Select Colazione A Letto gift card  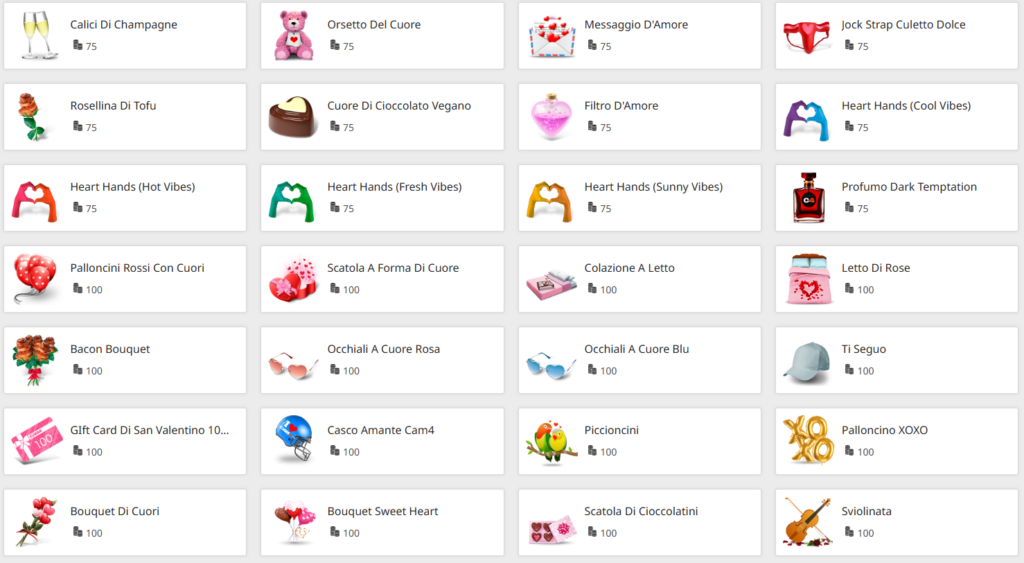(x=639, y=279)
